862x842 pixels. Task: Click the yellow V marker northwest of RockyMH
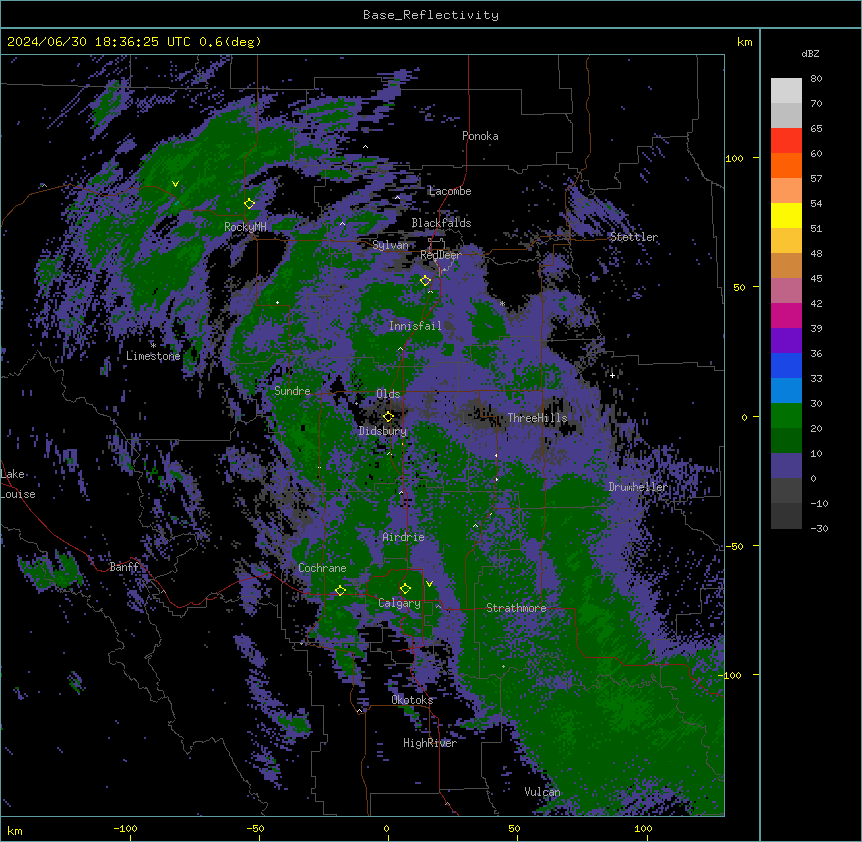(175, 184)
